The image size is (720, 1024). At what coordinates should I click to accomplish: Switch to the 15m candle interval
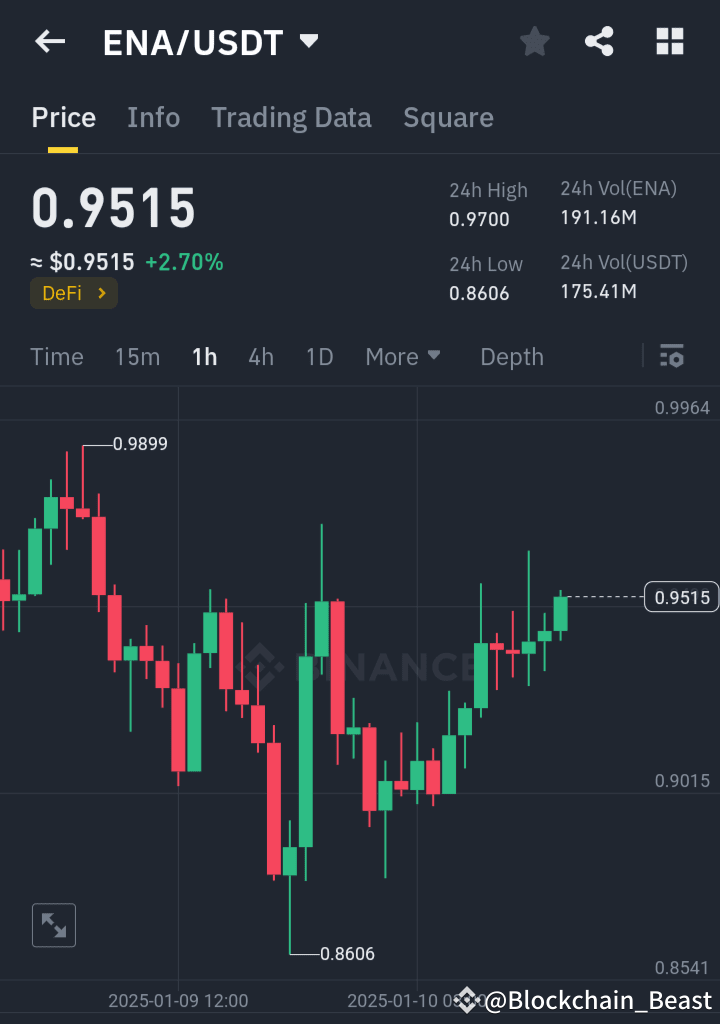point(137,356)
